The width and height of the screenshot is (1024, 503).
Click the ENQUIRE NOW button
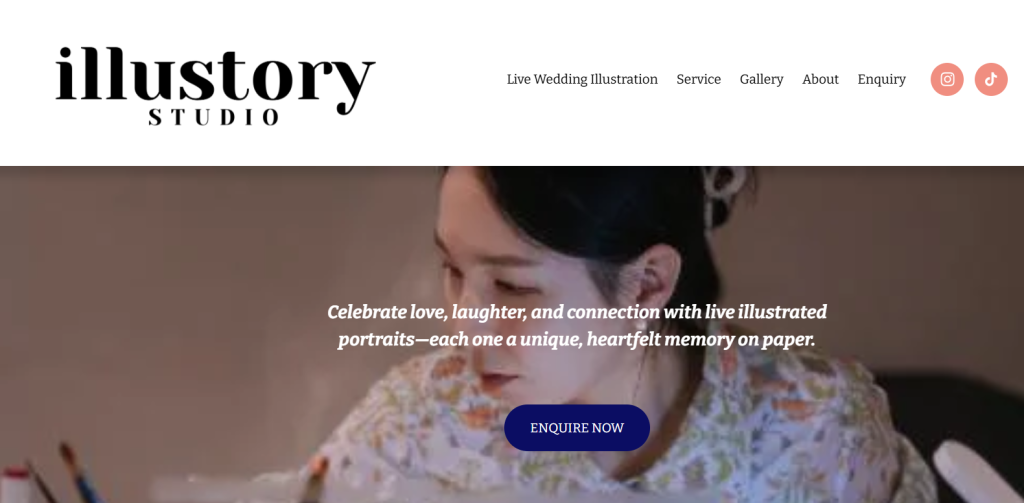(577, 428)
